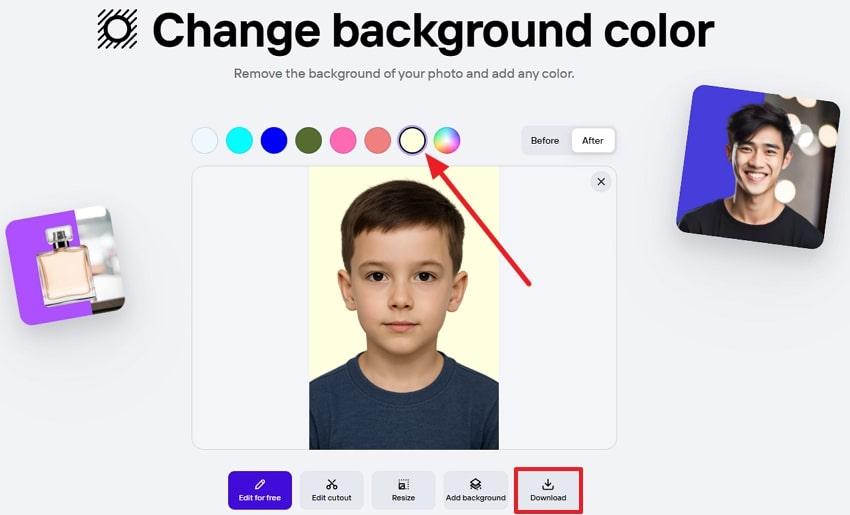The width and height of the screenshot is (850, 515).
Task: Choose the white background swatch
Action: (x=205, y=140)
